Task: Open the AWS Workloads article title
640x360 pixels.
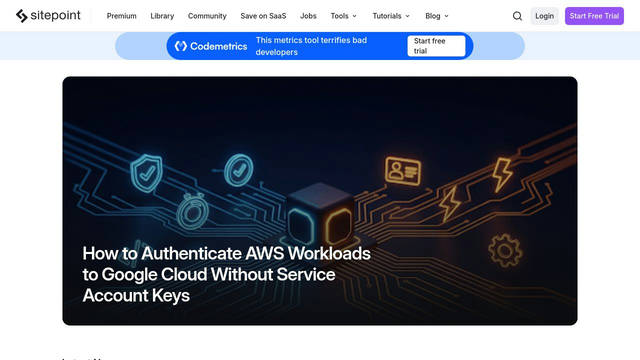Action: [227, 274]
